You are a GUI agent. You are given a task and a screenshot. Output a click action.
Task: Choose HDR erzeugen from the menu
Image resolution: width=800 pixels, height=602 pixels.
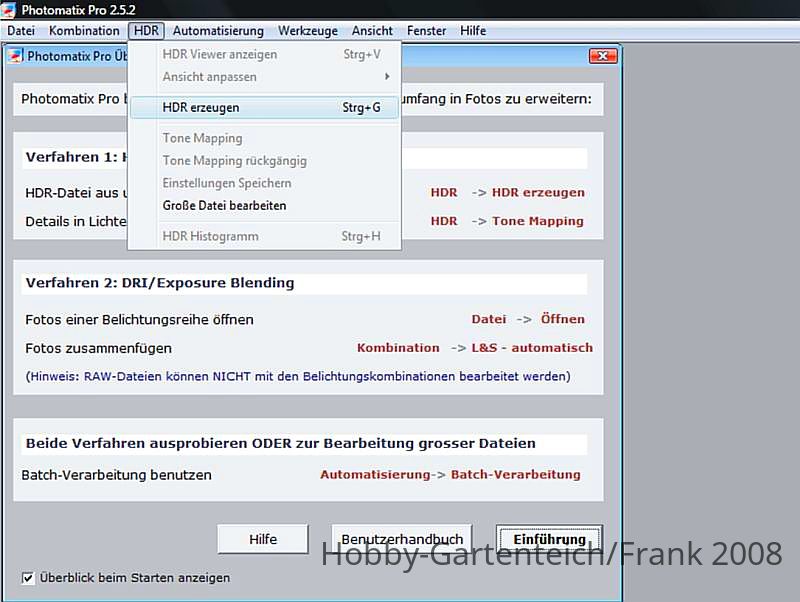tap(264, 108)
